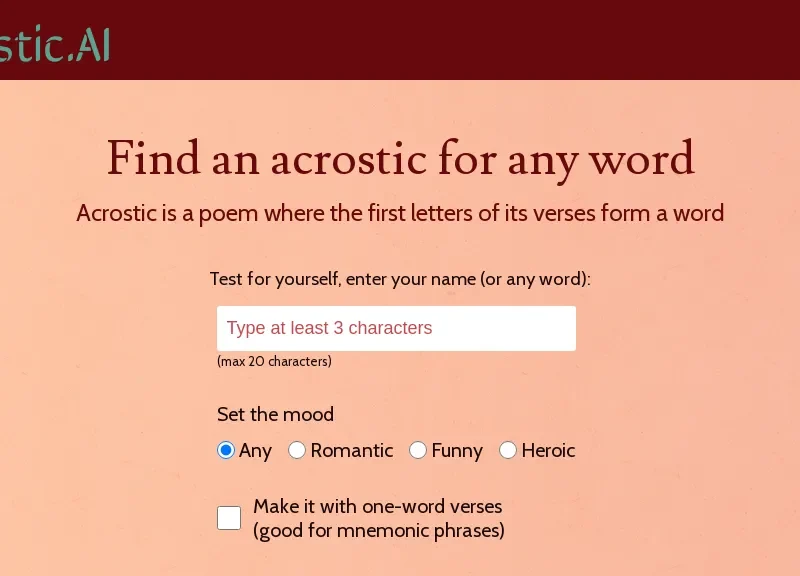This screenshot has width=800, height=576.
Task: Click the '(max 20 characters)' hint text
Action: 274,361
